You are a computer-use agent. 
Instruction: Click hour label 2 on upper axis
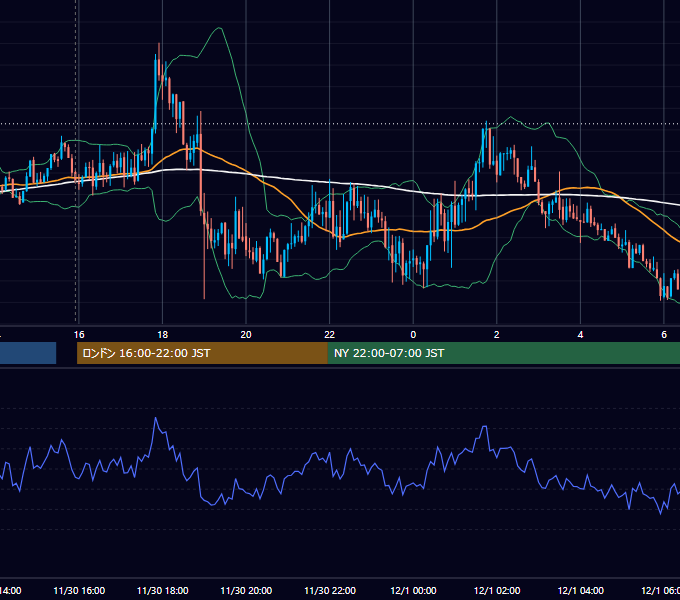click(497, 335)
